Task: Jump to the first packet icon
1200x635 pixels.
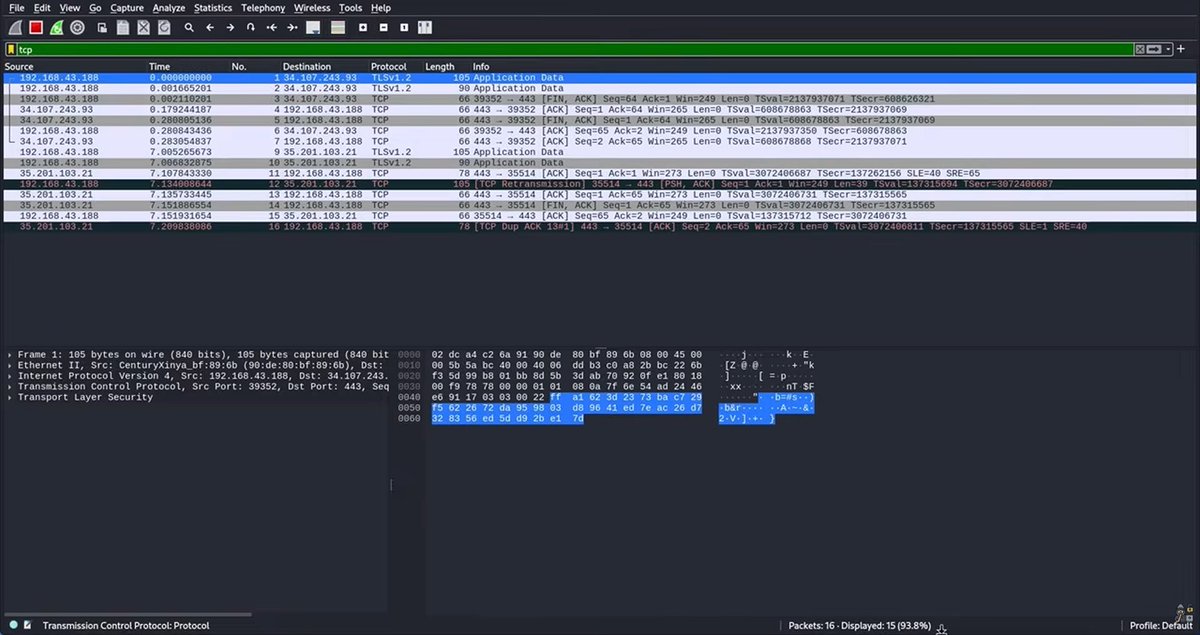Action: tap(271, 27)
